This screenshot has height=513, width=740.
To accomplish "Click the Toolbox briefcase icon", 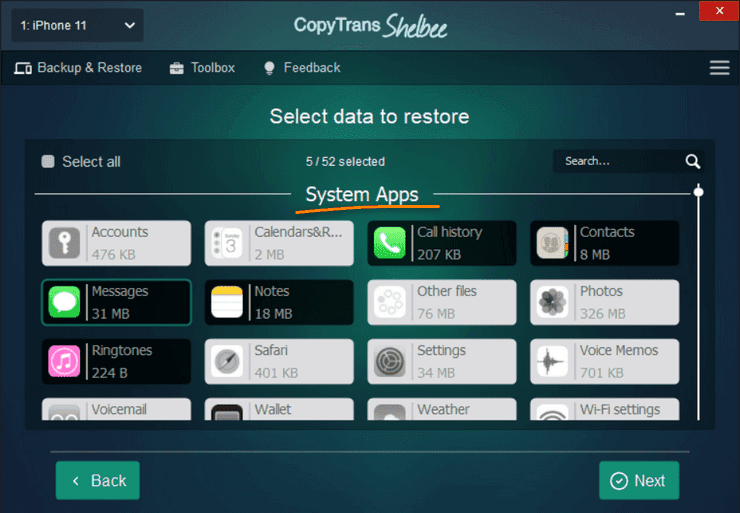I will (177, 68).
